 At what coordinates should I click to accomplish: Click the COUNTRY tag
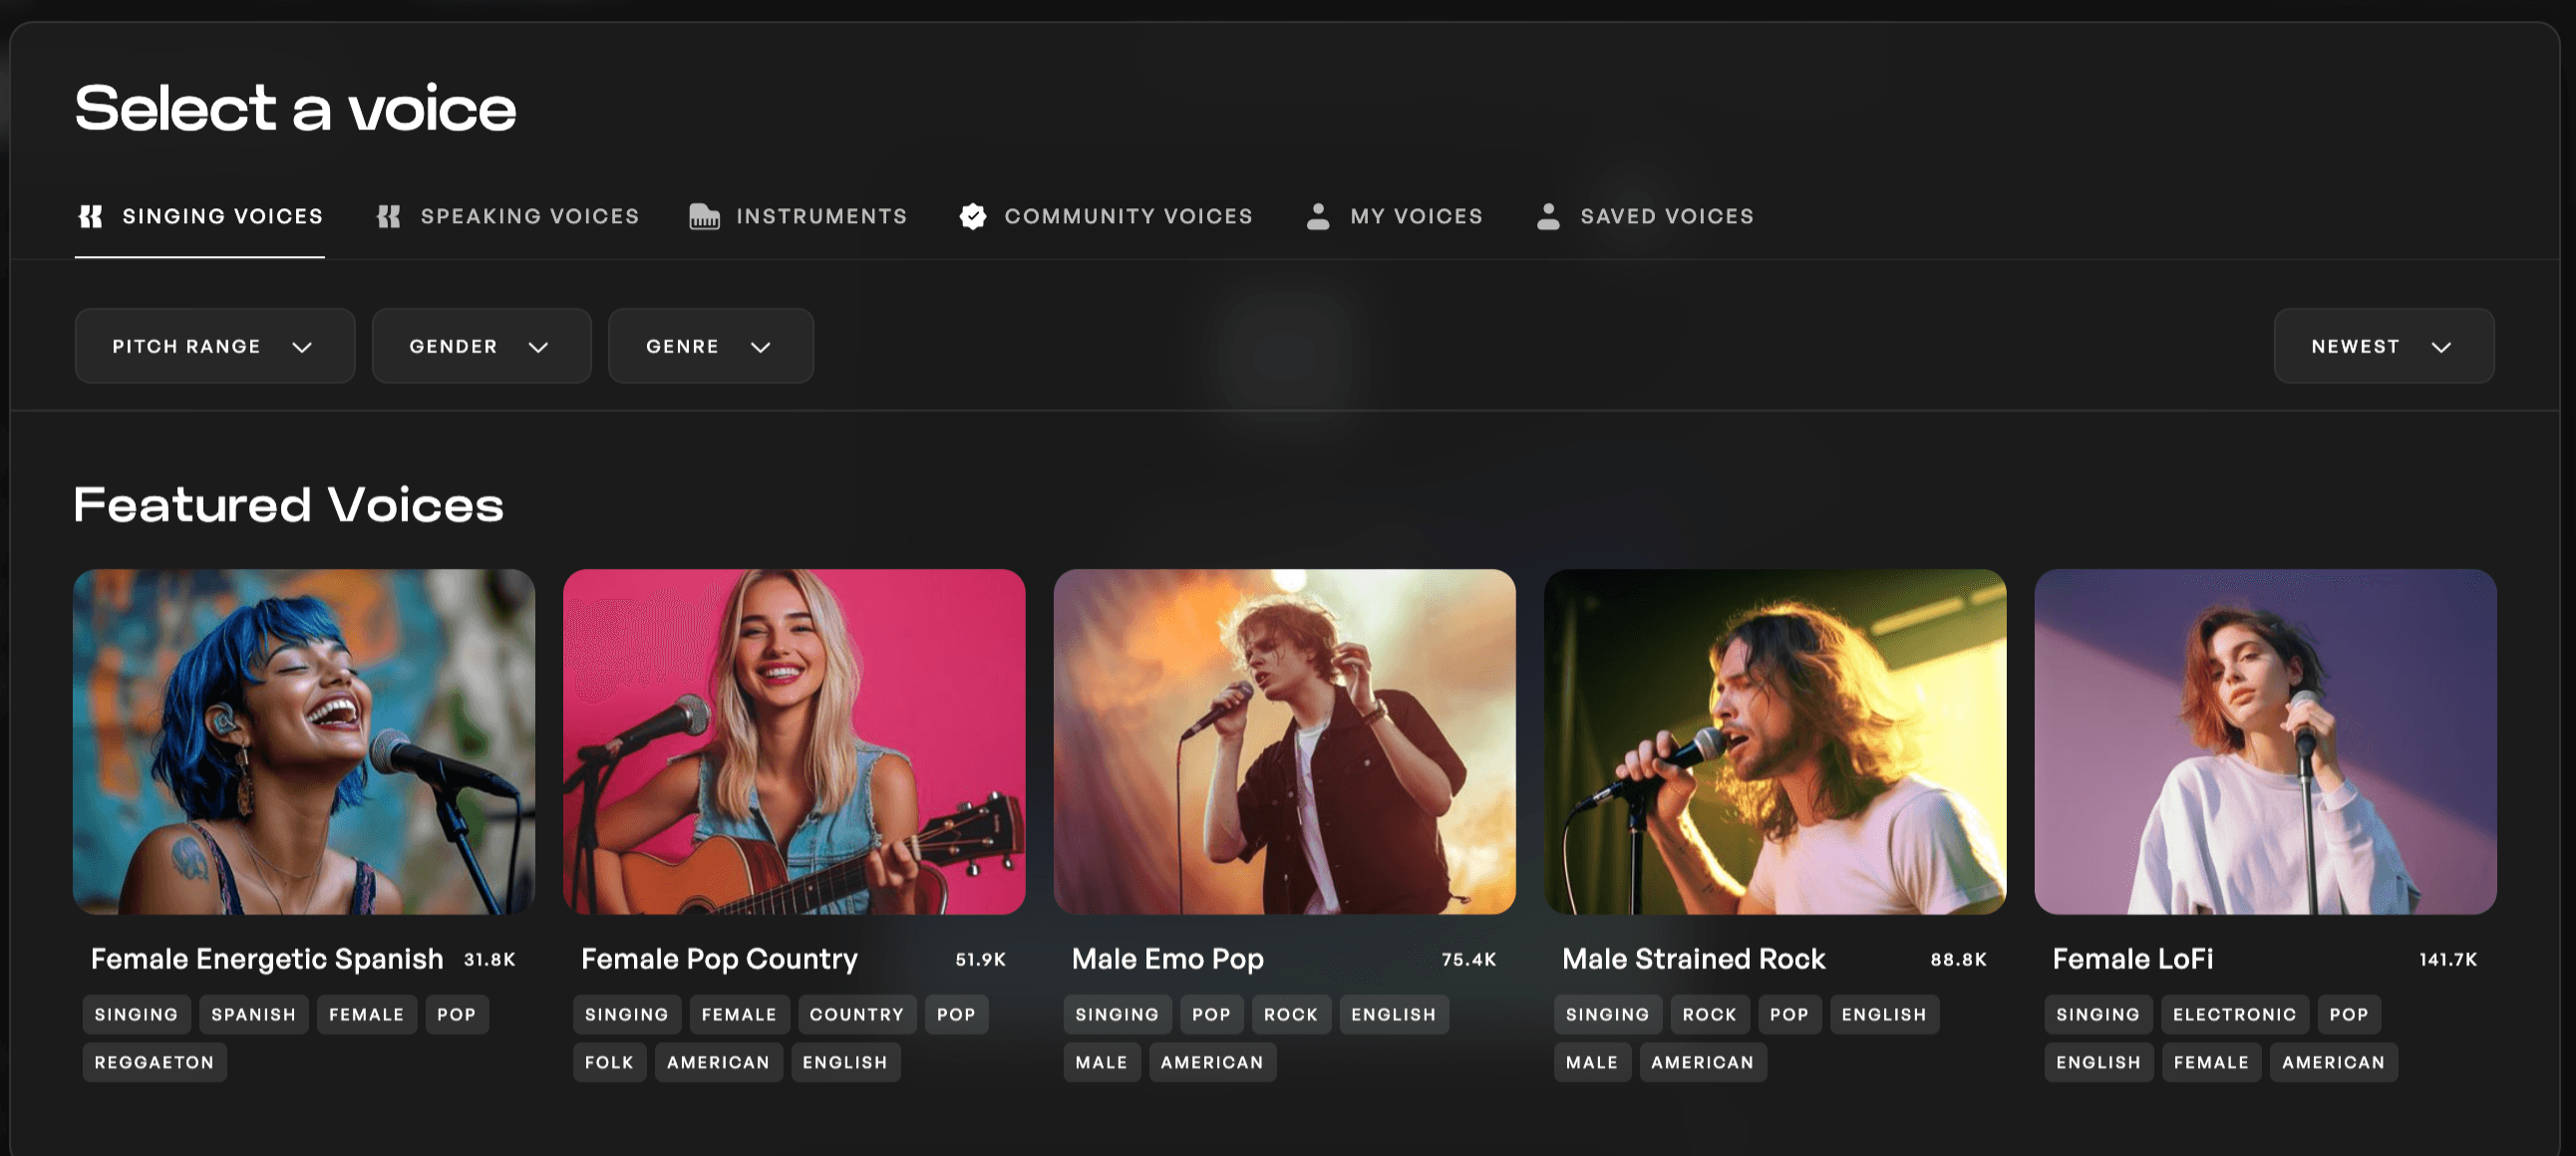pos(857,1014)
